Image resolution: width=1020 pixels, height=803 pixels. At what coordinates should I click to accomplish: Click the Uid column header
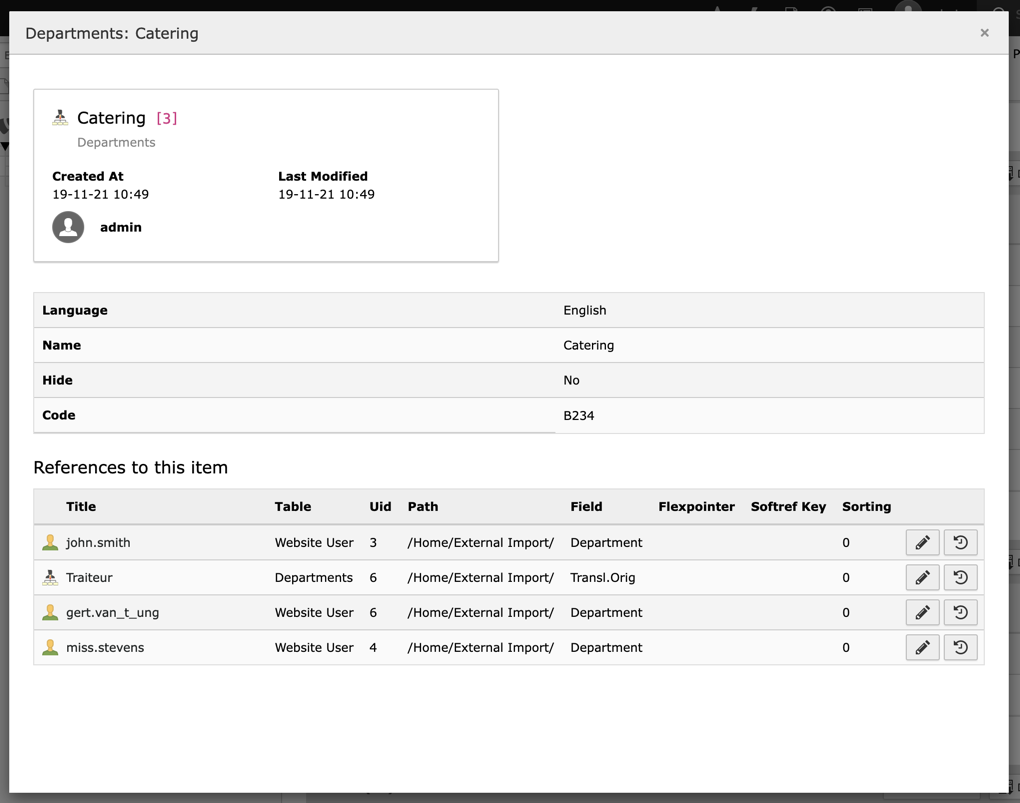380,507
